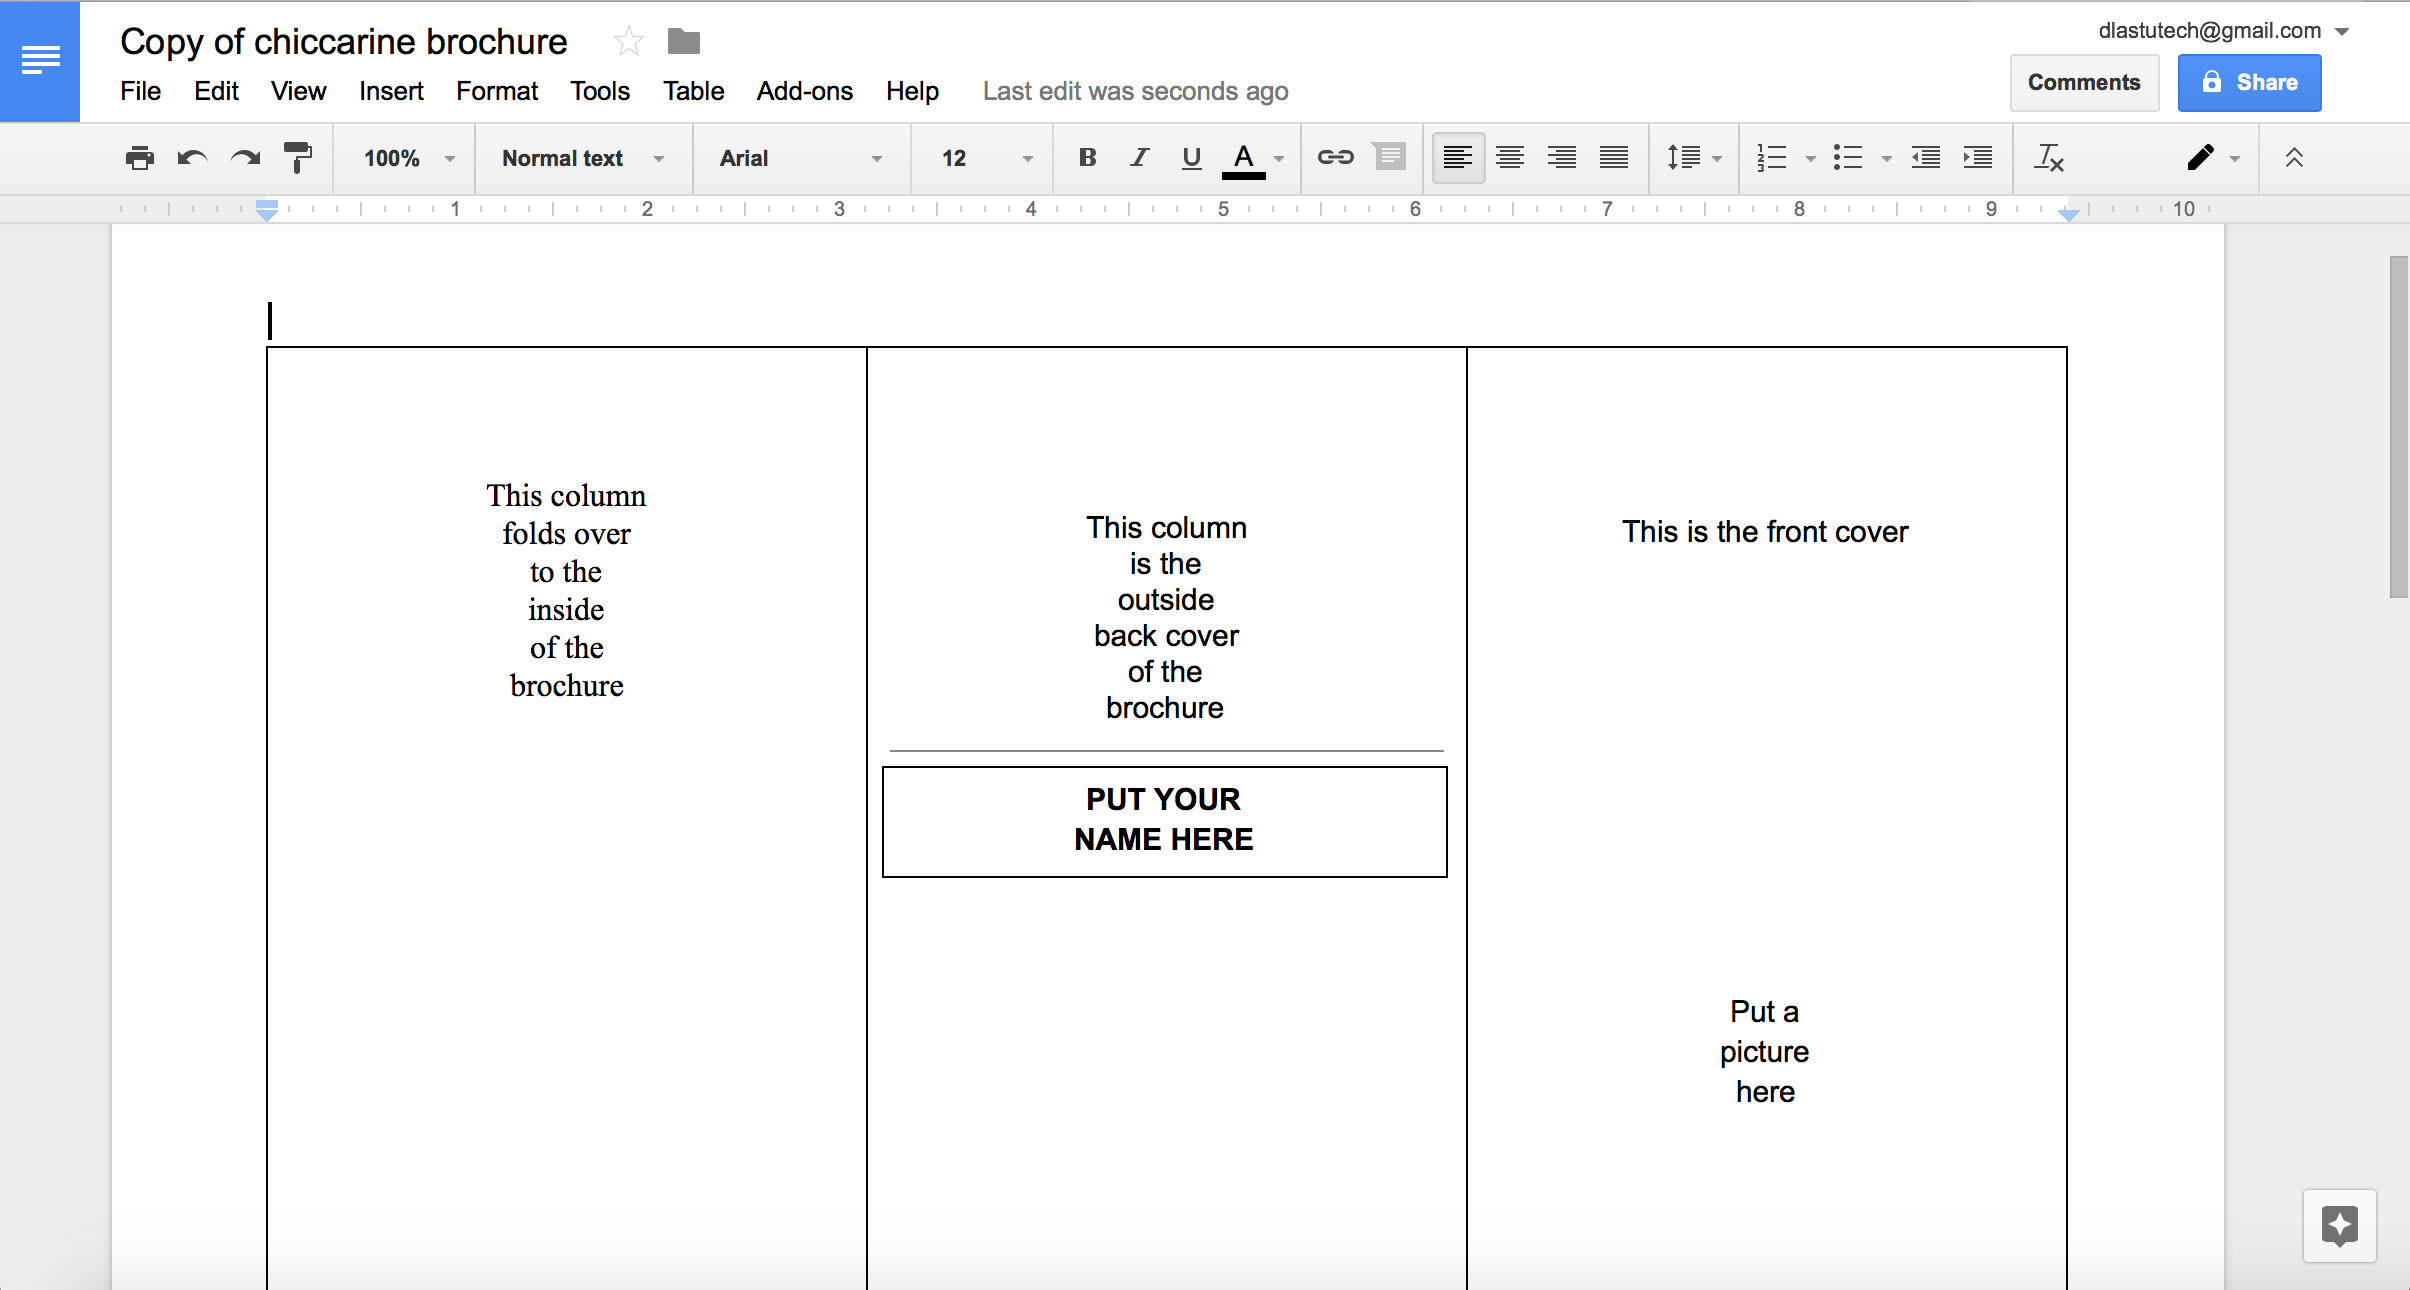2410x1290 pixels.
Task: Click the Underline formatting icon
Action: click(x=1194, y=158)
